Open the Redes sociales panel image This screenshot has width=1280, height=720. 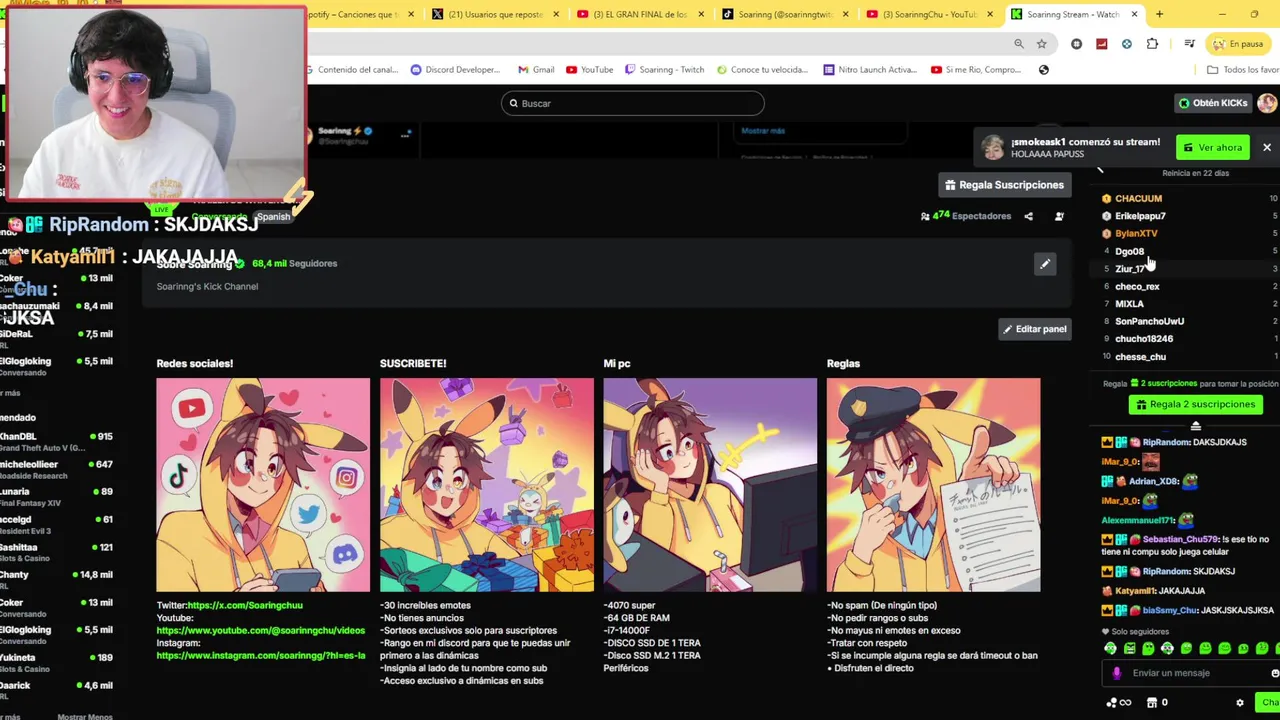tap(263, 485)
